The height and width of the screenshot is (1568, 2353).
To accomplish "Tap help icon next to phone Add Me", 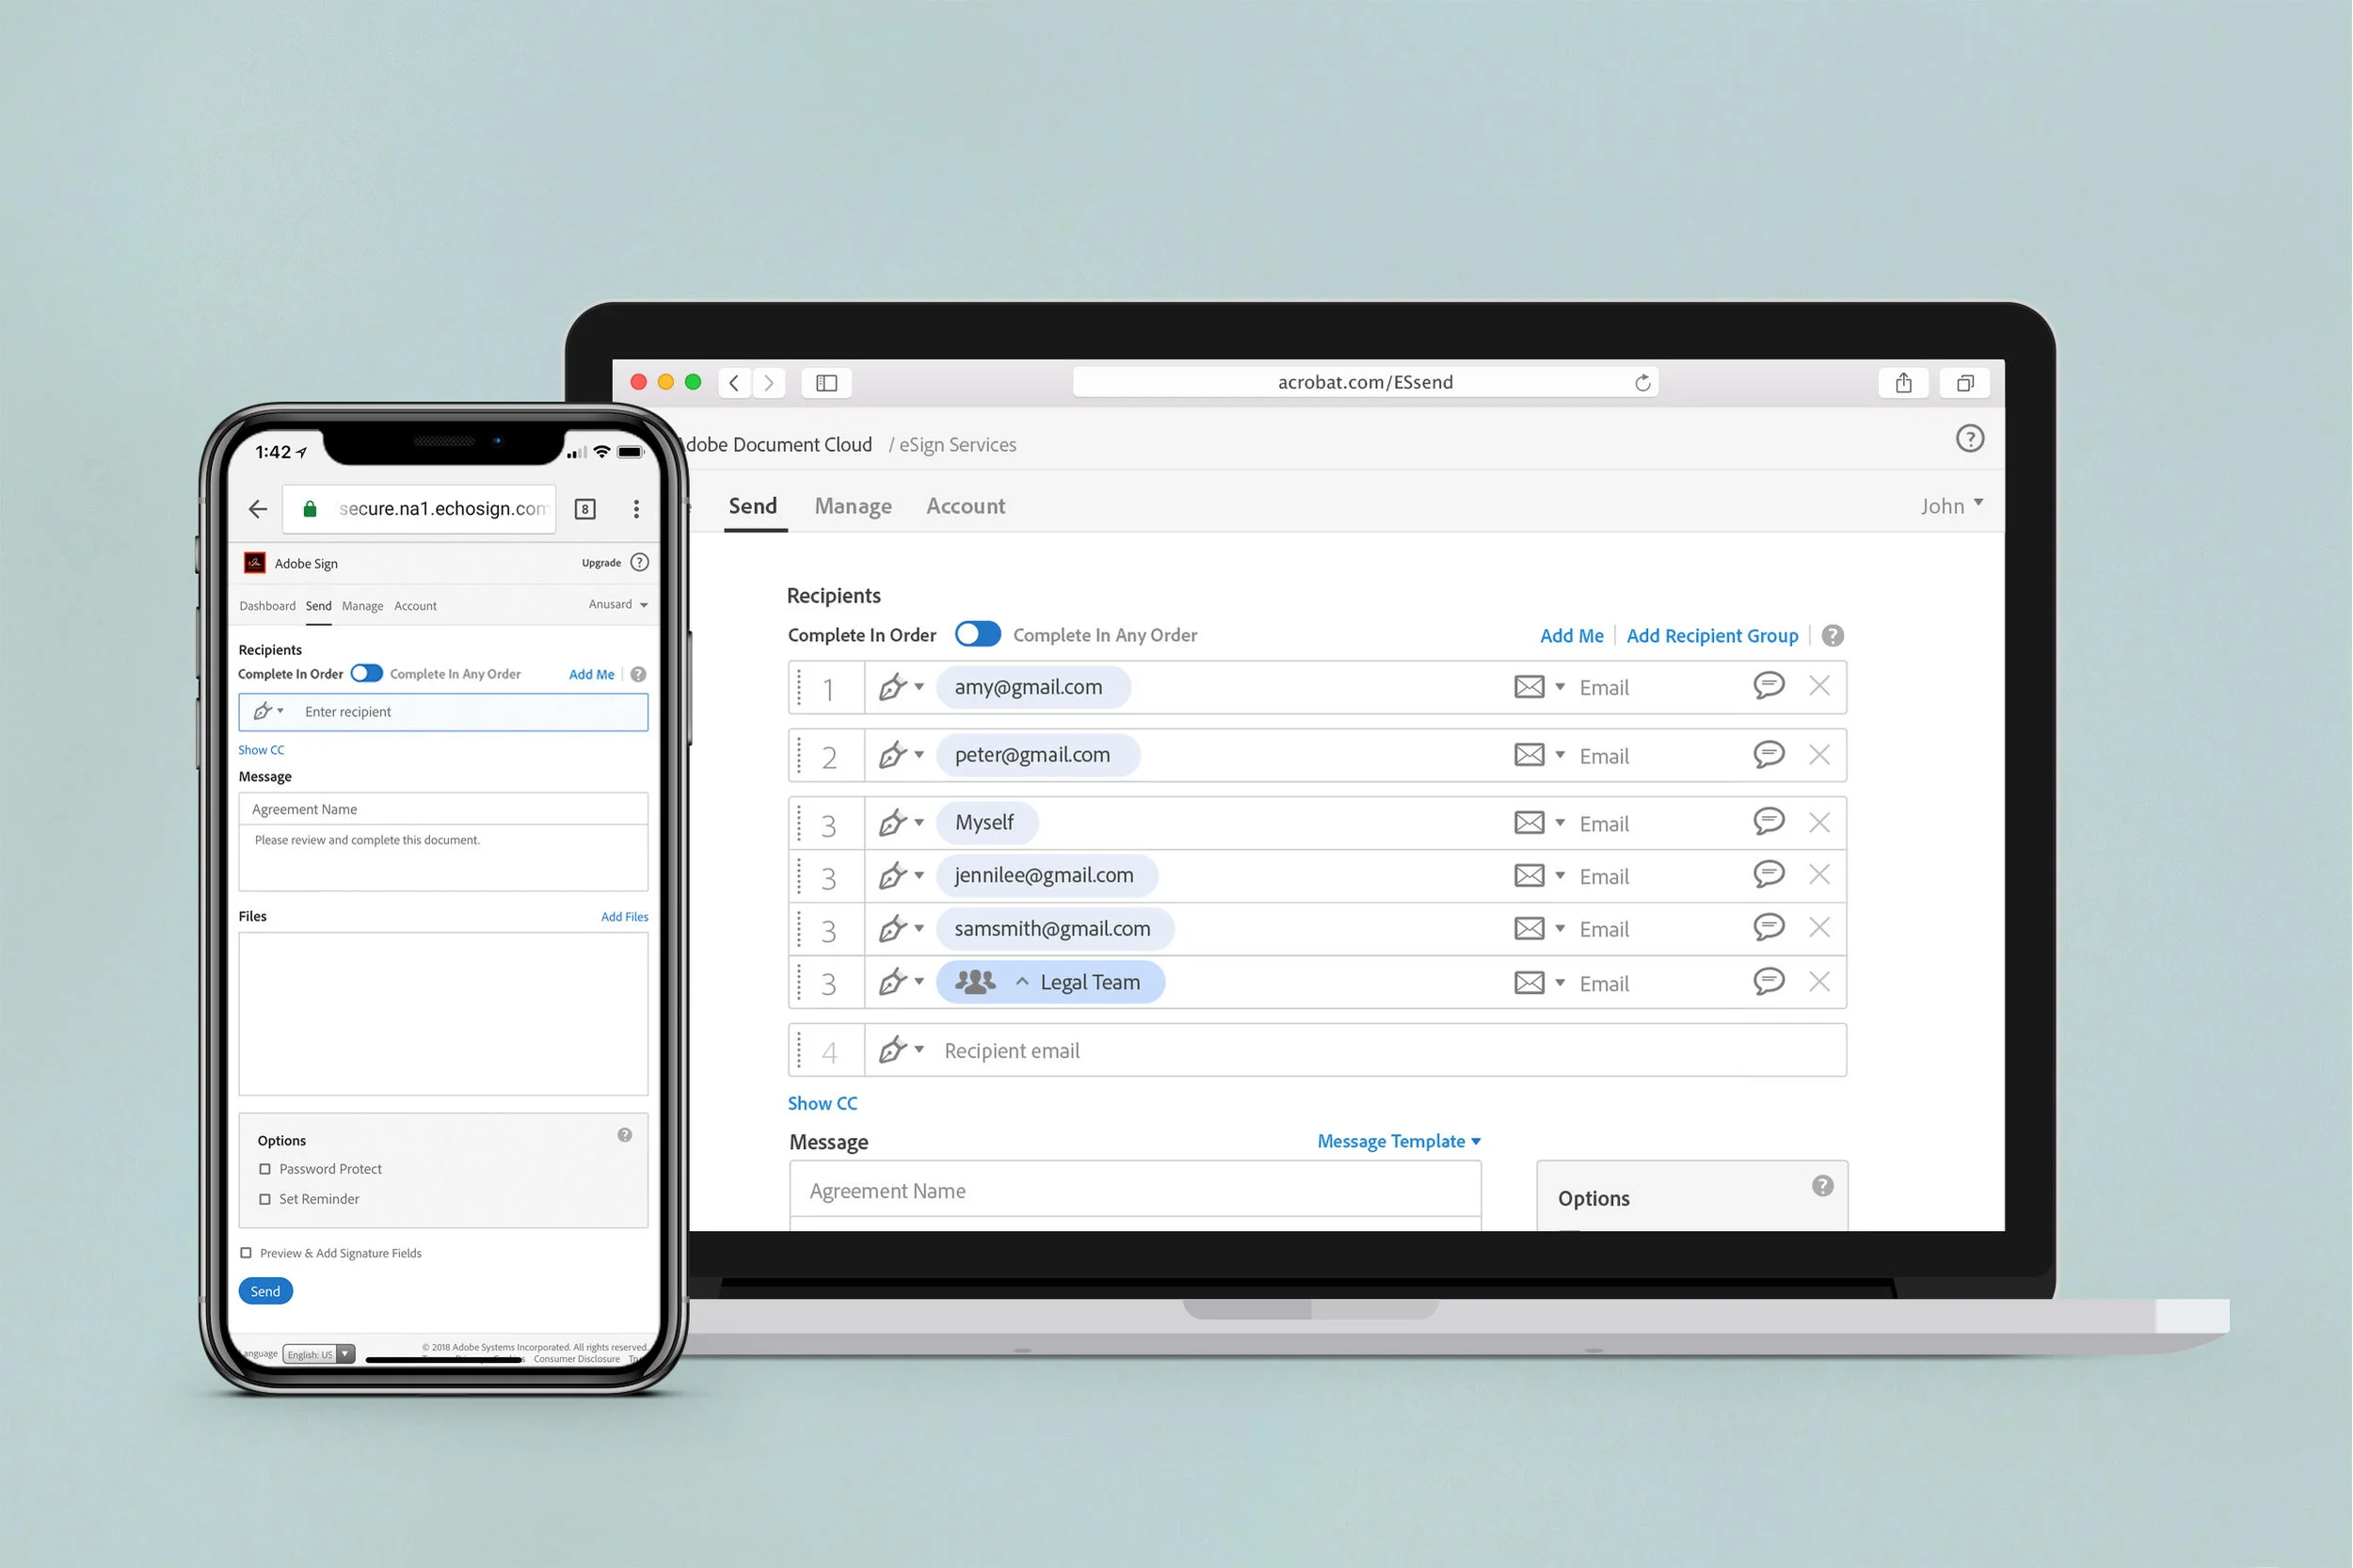I will tap(638, 674).
